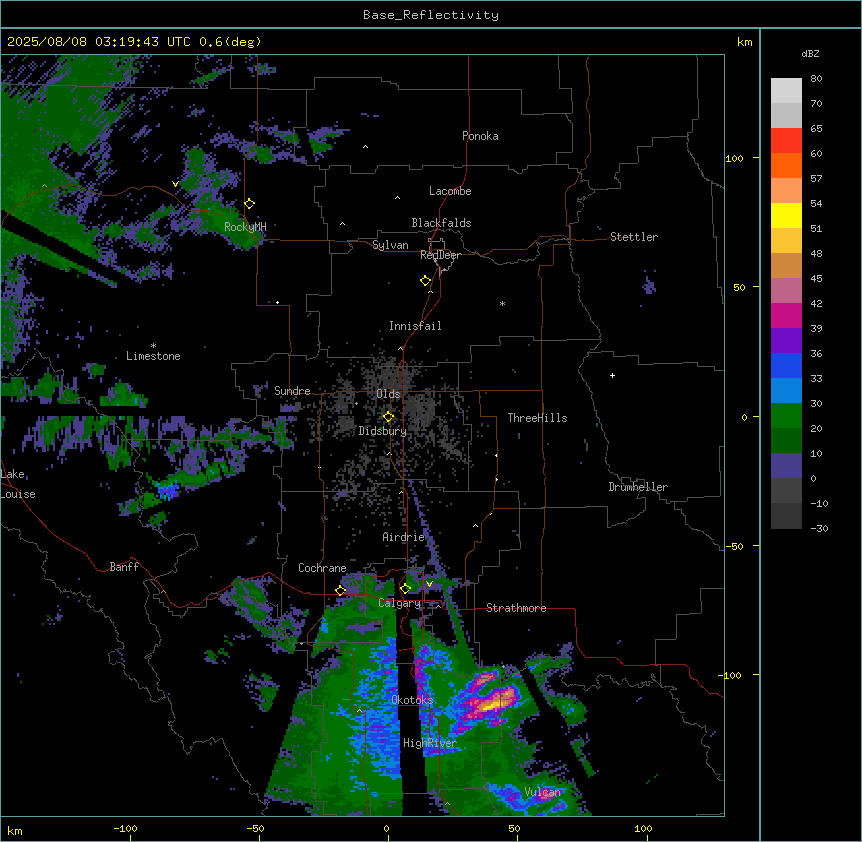Click the Sylvan label on the map
862x842 pixels.
coord(390,245)
